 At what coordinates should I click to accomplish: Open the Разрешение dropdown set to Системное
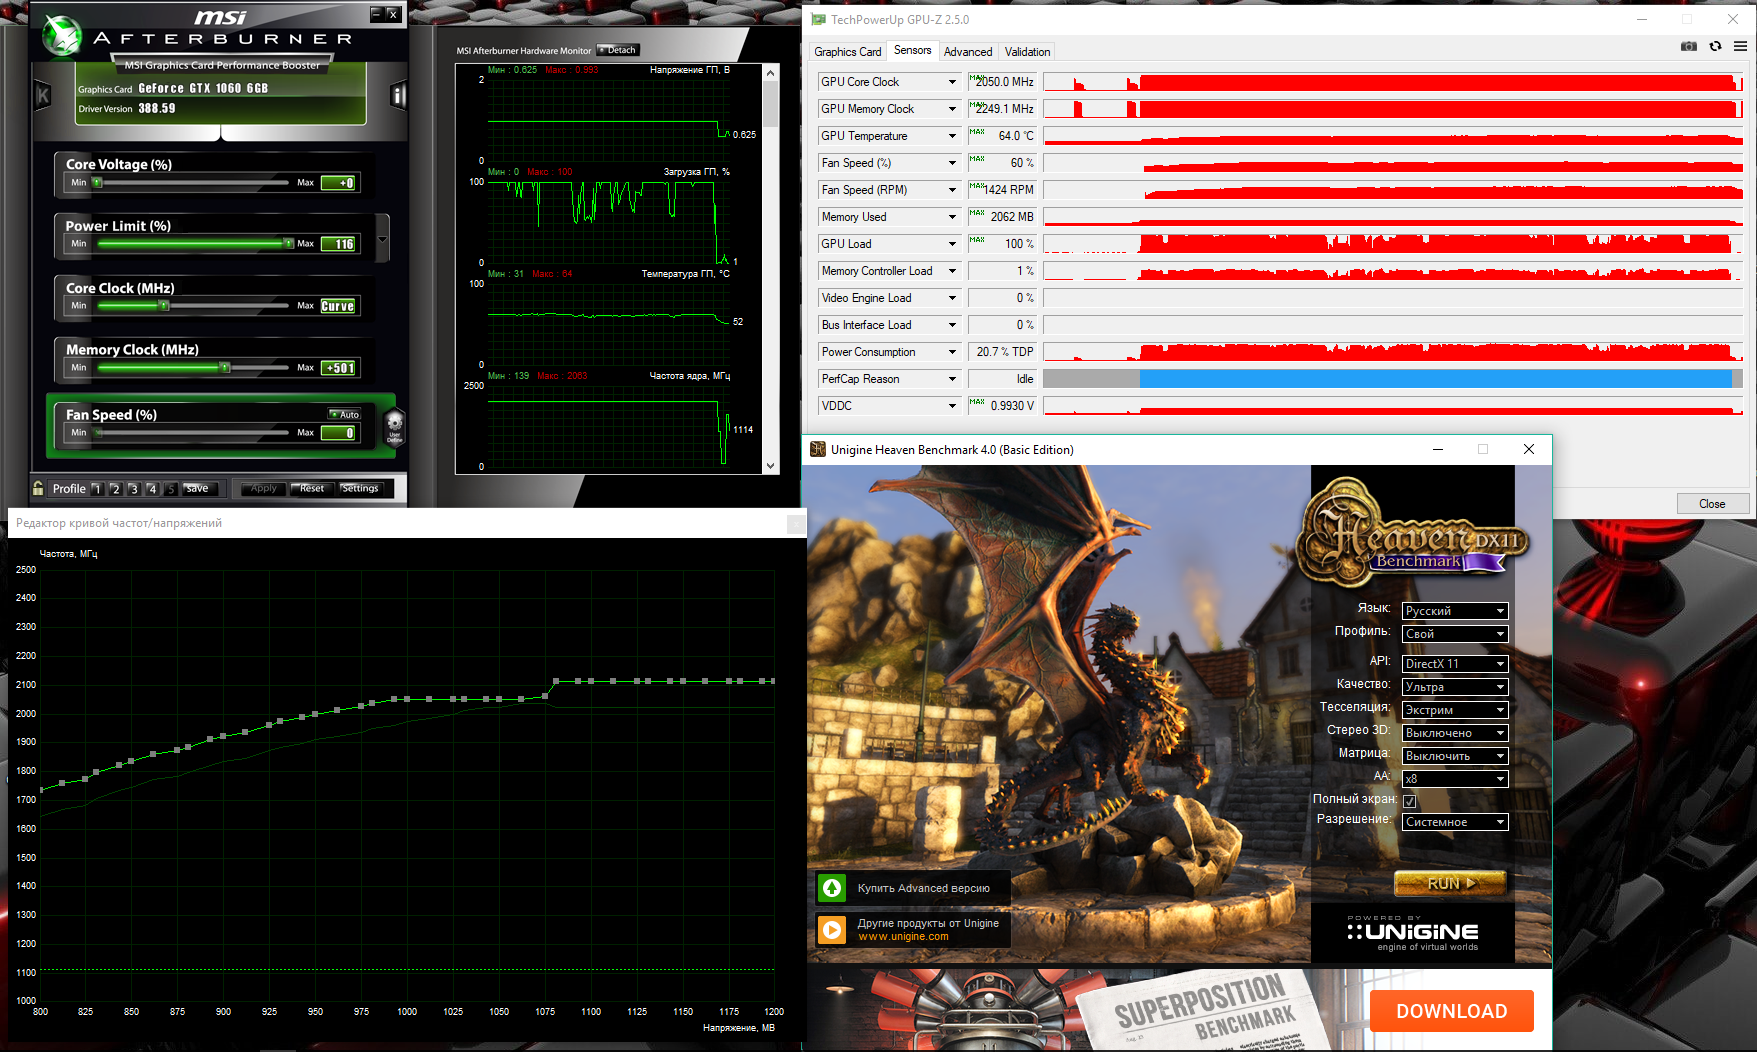tap(1455, 822)
